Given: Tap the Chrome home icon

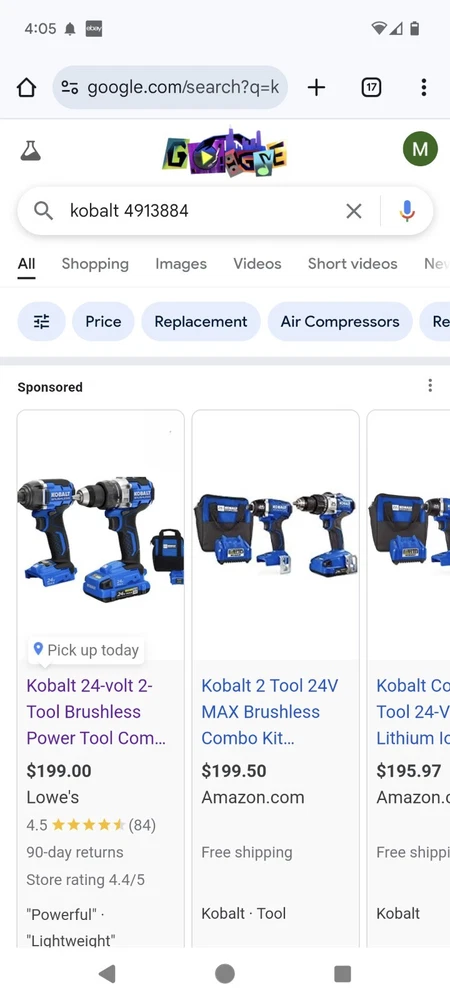Looking at the screenshot, I should (x=26, y=87).
